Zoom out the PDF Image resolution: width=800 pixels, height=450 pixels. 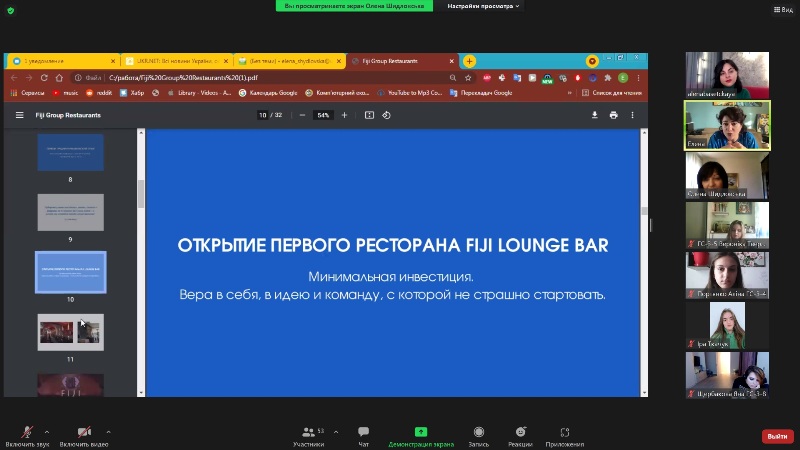(x=302, y=115)
